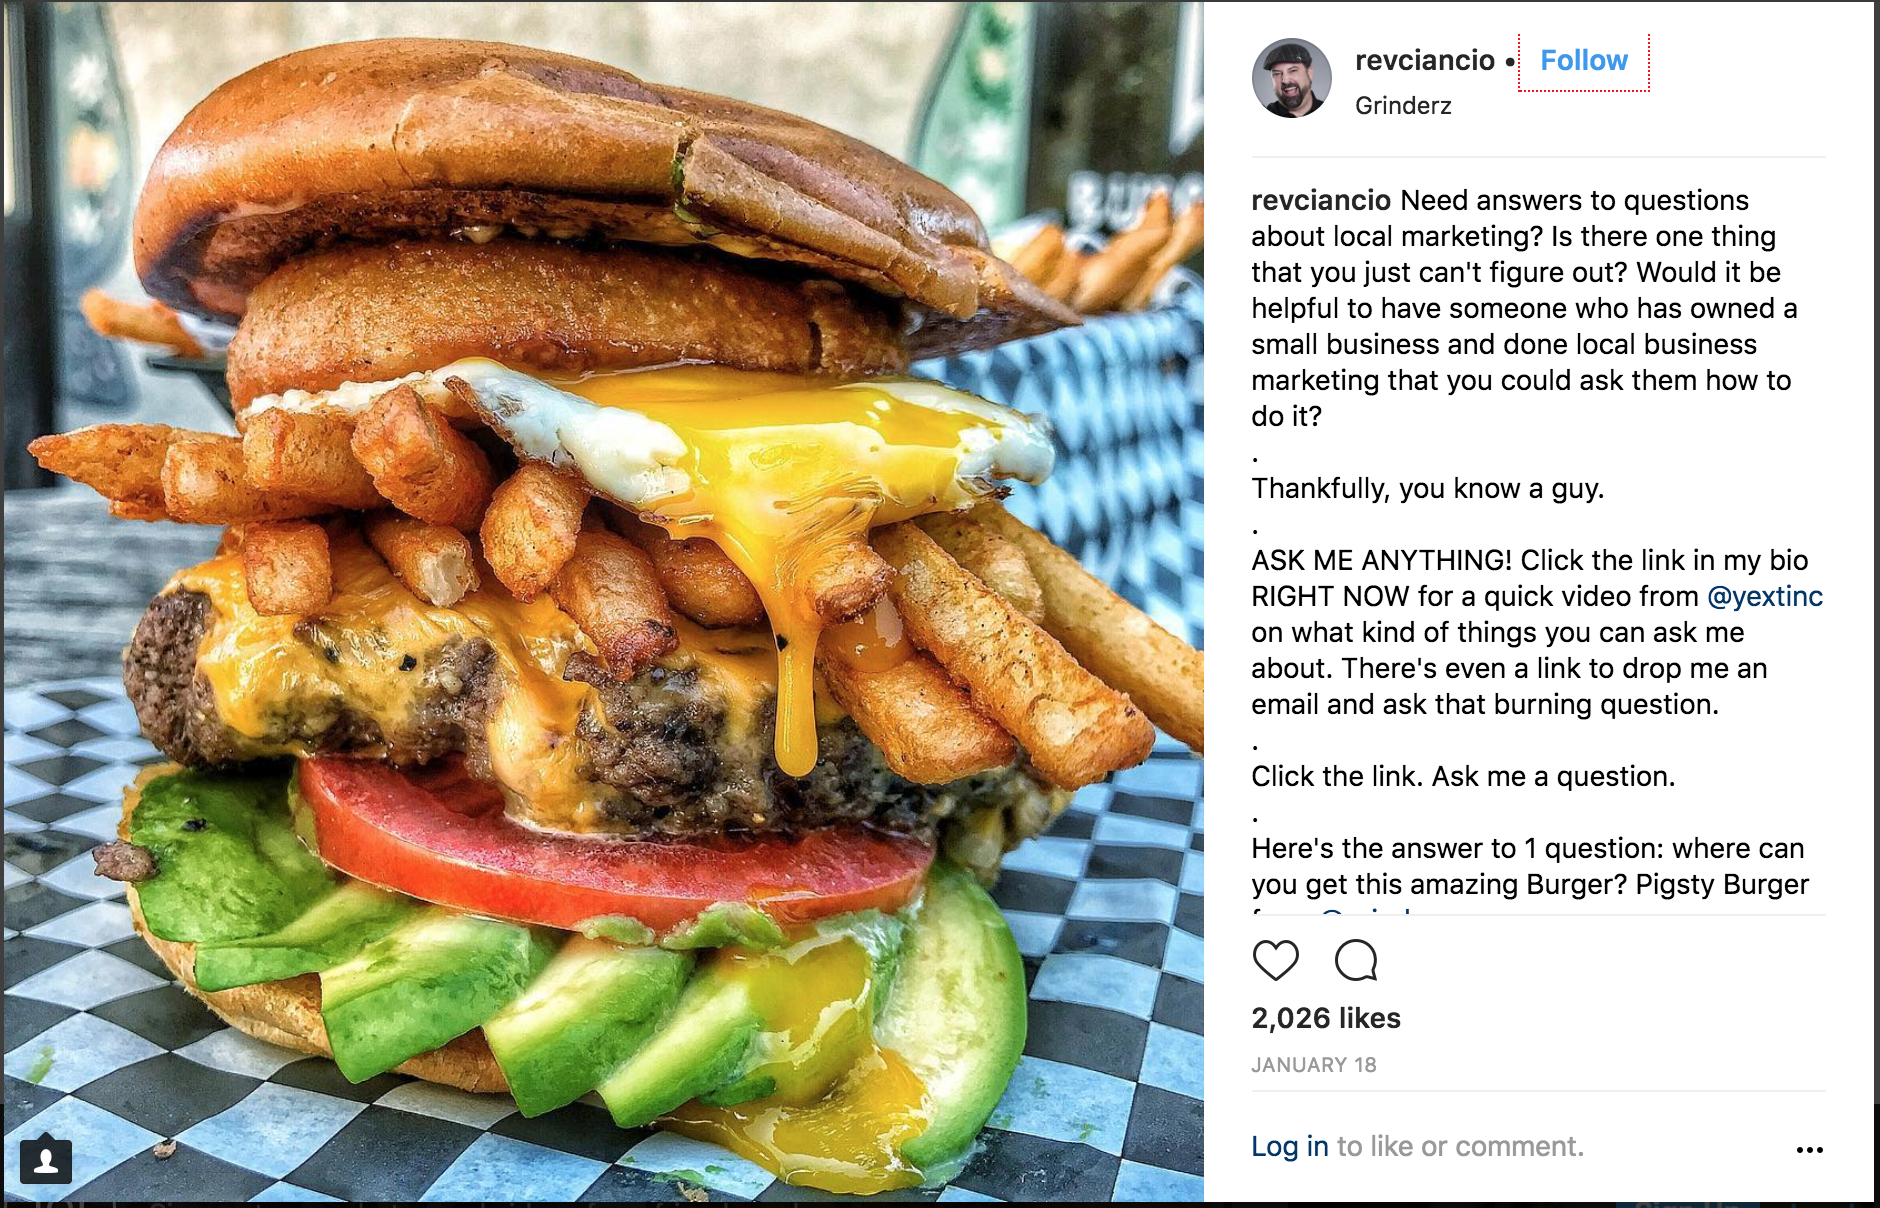Image resolution: width=1880 pixels, height=1208 pixels.
Task: Click Log in link
Action: [x=1290, y=1146]
